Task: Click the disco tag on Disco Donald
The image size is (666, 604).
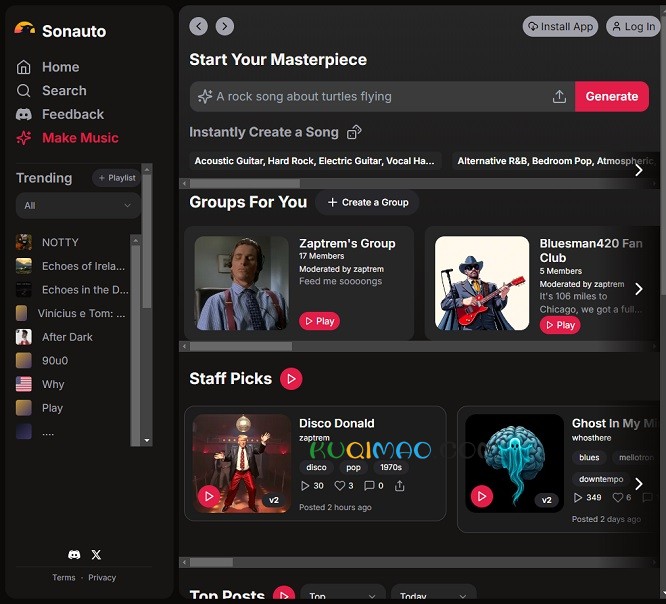Action: 316,467
